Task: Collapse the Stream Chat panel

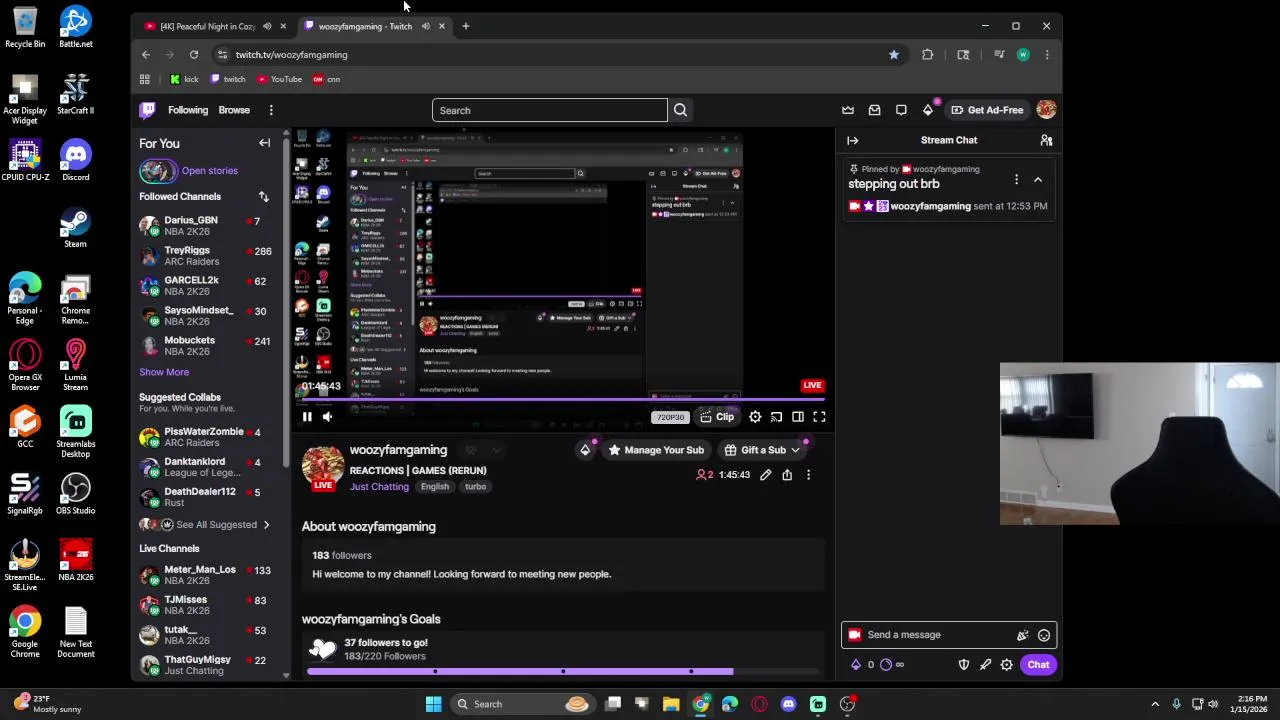Action: tap(852, 140)
